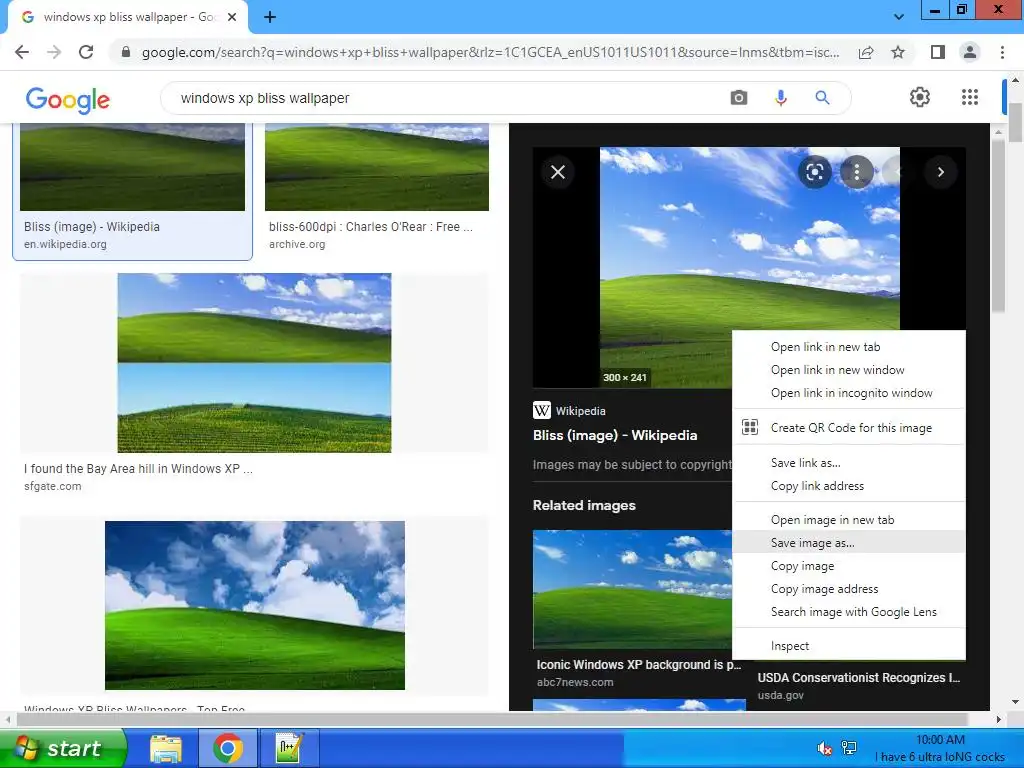Open the cloudy Bliss wallpaper thumbnail
Image resolution: width=1024 pixels, height=768 pixels.
255,605
